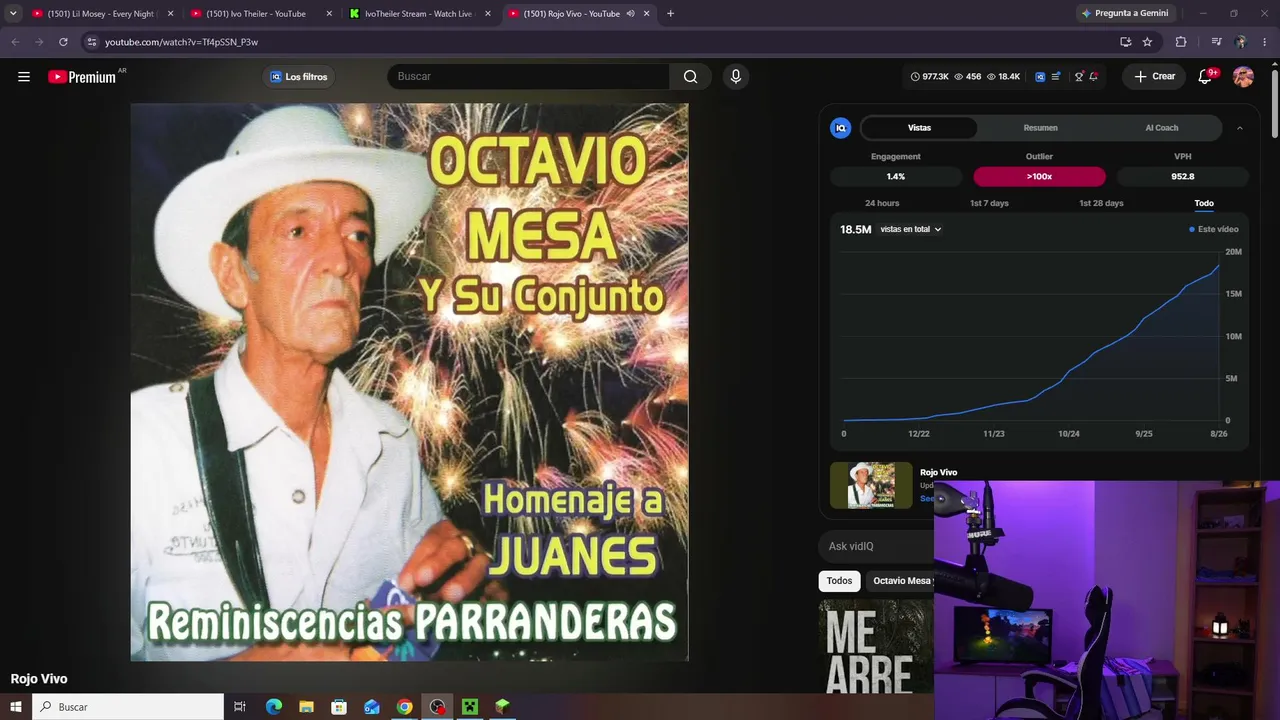Show the 24 hours view range
The width and height of the screenshot is (1280, 720).
[x=882, y=203]
